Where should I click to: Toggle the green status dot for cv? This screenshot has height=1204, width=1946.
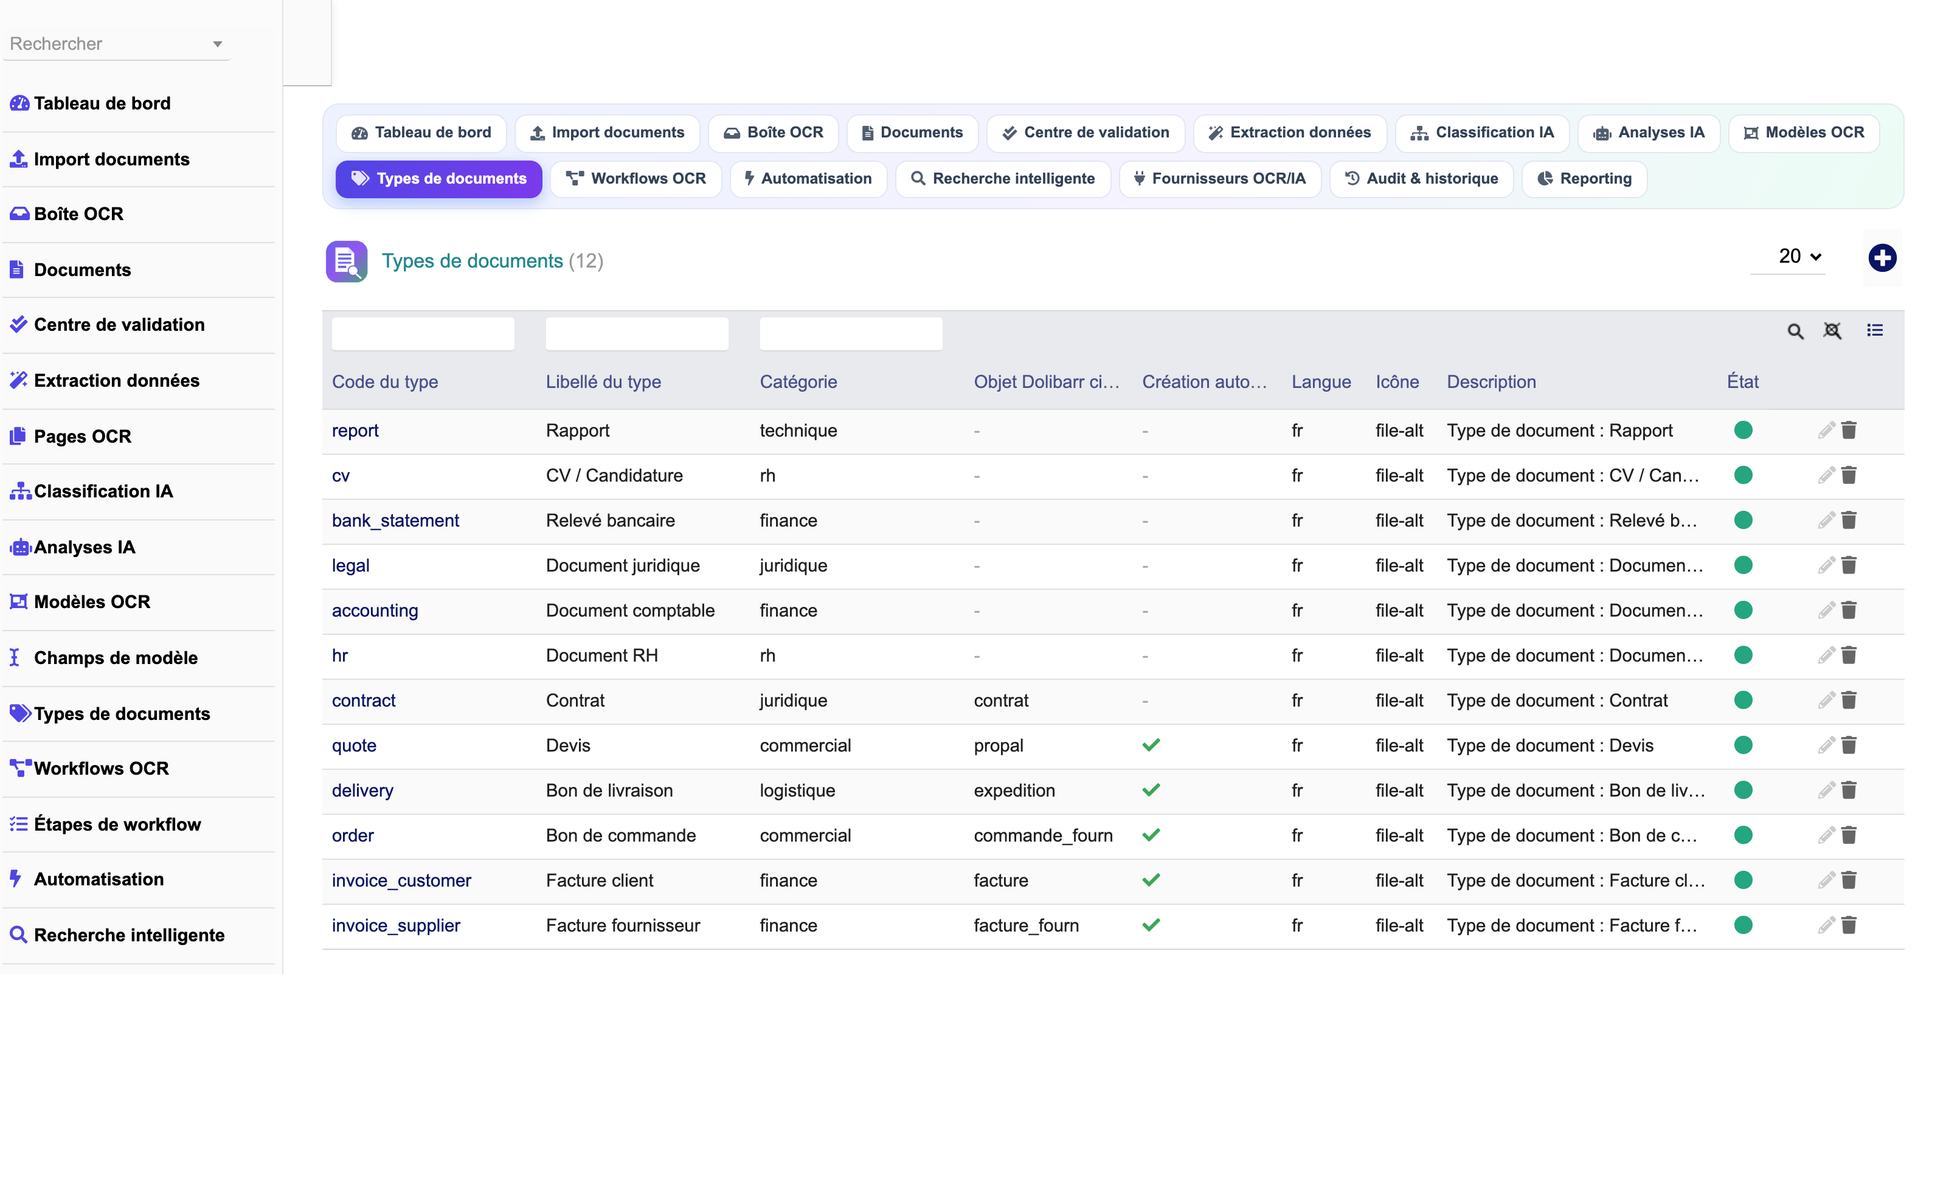[1743, 475]
